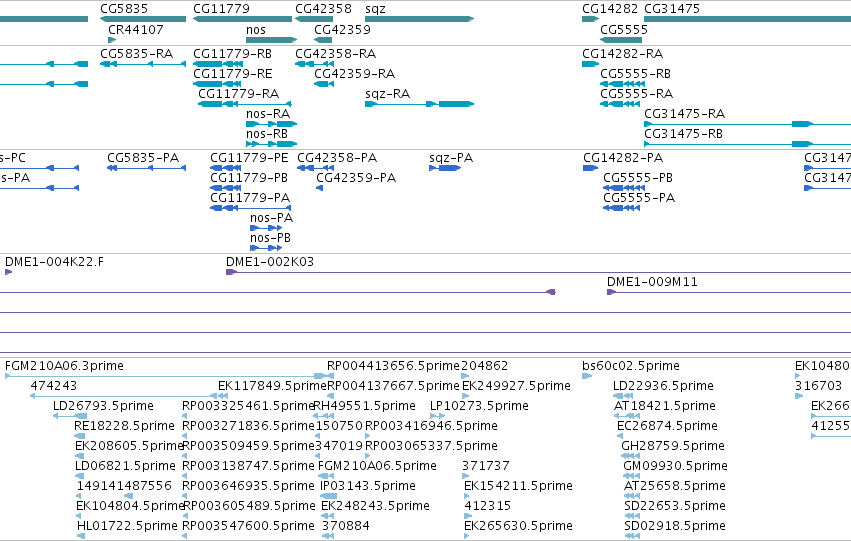Screen dimensions: 851x541
Task: Select the CG14282 gene label
Action: pyautogui.click(x=610, y=9)
